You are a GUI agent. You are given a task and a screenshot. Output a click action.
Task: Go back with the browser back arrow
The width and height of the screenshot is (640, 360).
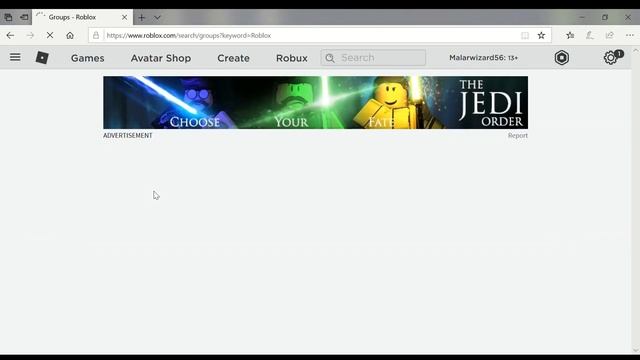pos(10,36)
